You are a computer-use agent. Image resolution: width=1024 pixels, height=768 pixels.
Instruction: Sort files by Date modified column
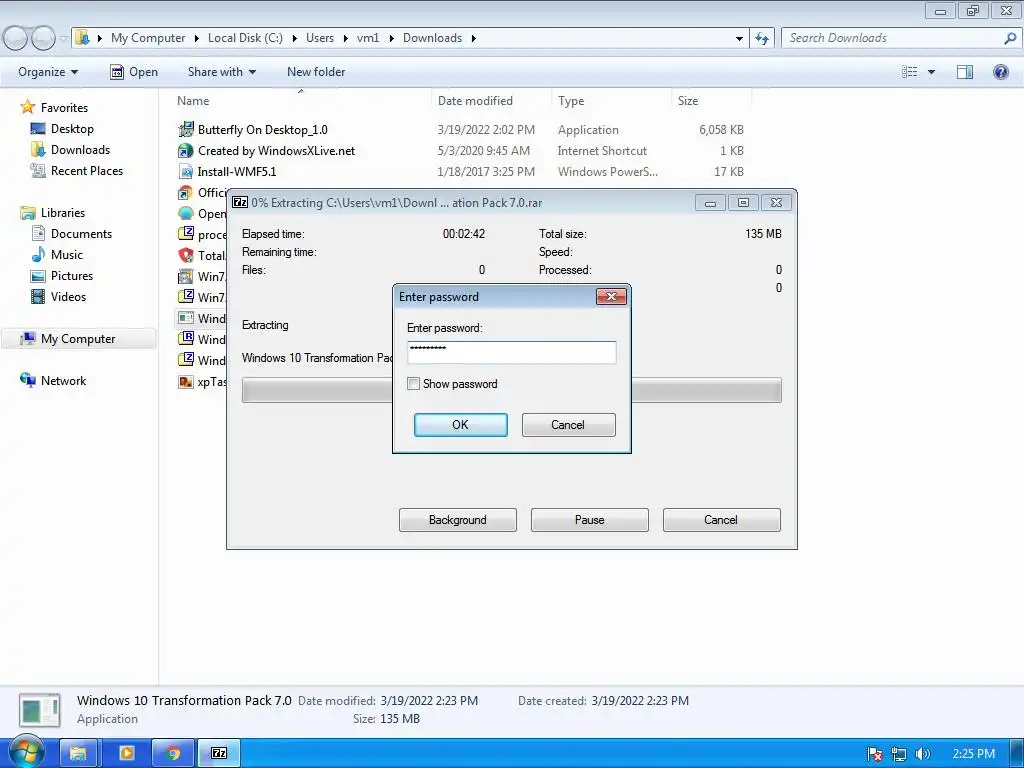point(475,101)
